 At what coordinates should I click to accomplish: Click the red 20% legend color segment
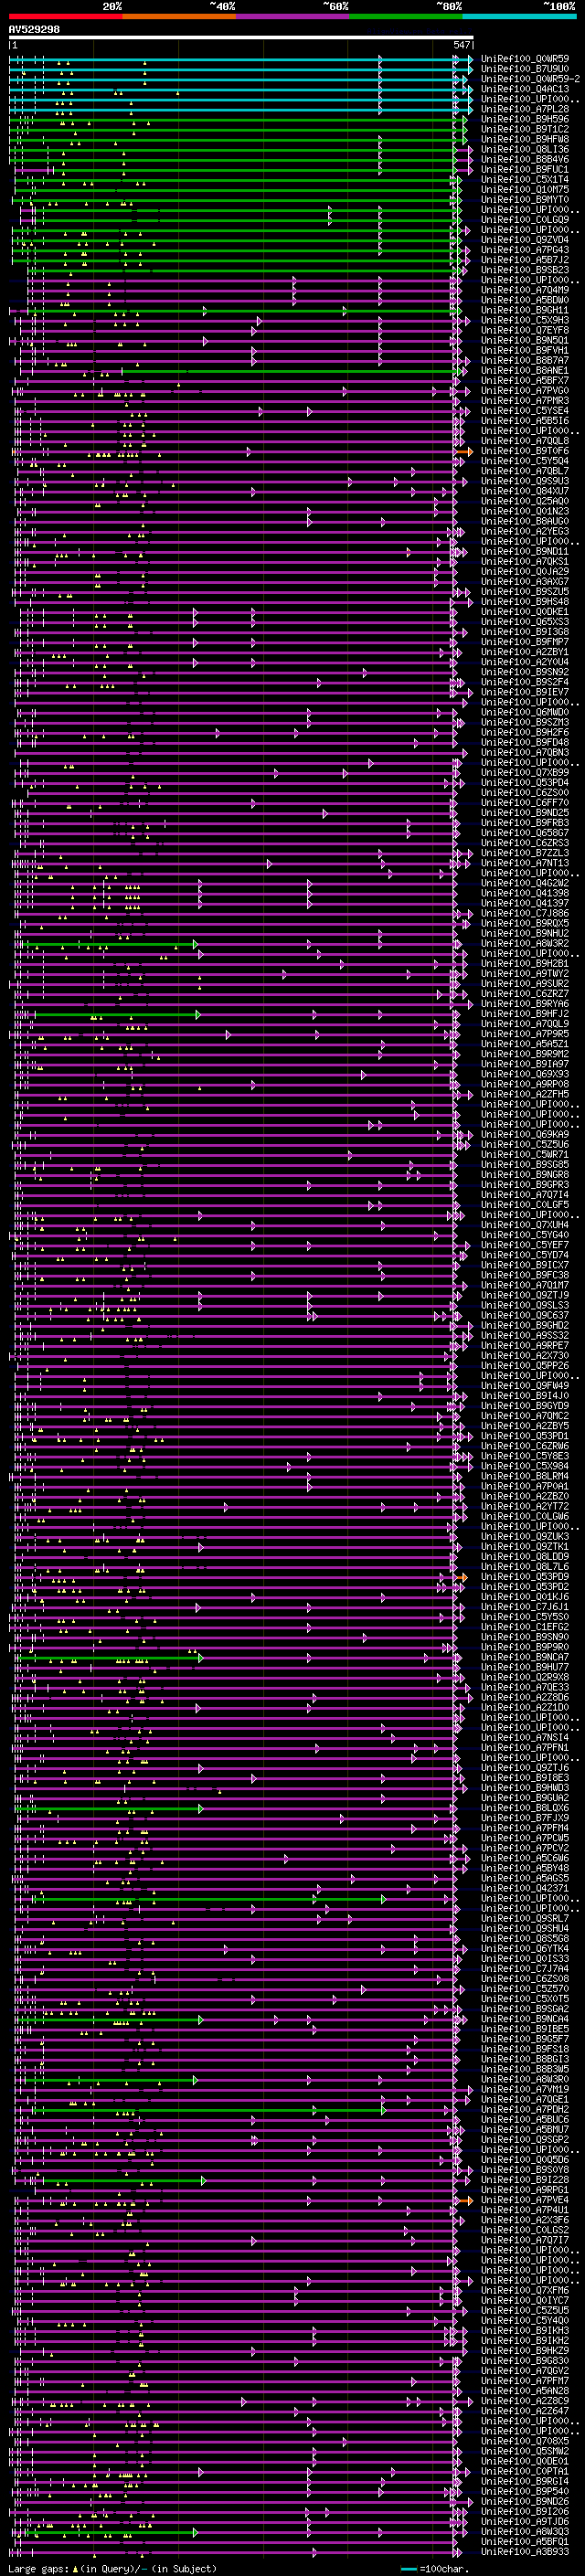click(65, 17)
